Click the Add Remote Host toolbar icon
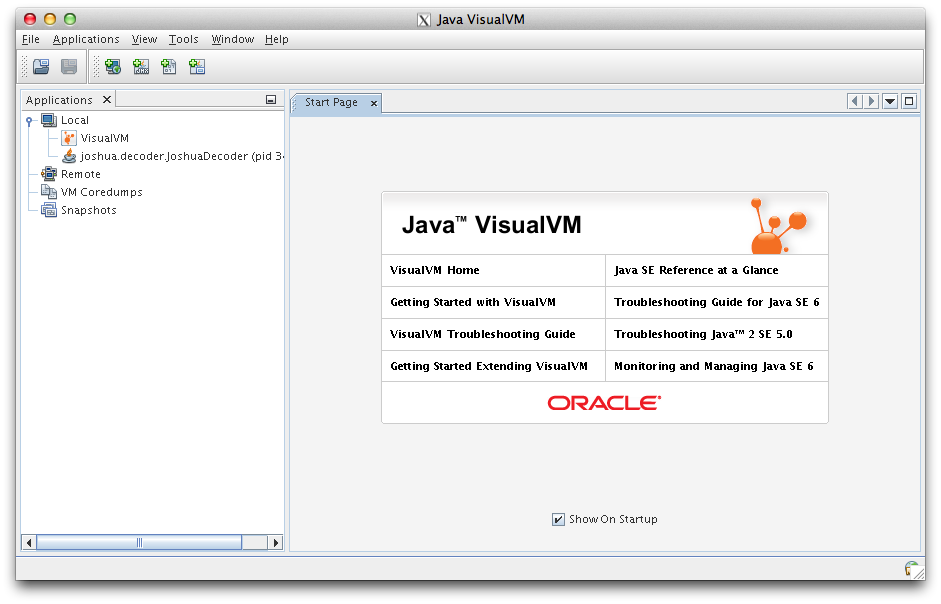This screenshot has height=604, width=941. click(x=113, y=67)
